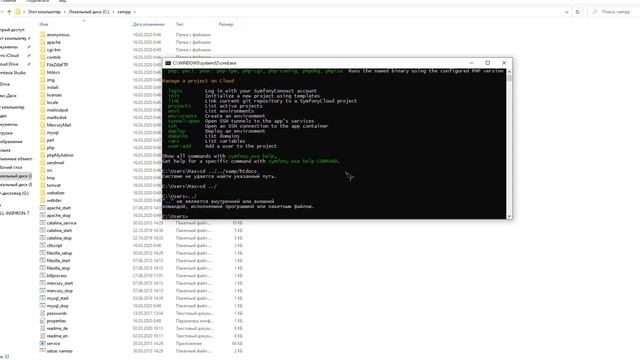The height and width of the screenshot is (360, 640).
Task: Click the catalina_service batch file icon
Action: tap(42, 223)
